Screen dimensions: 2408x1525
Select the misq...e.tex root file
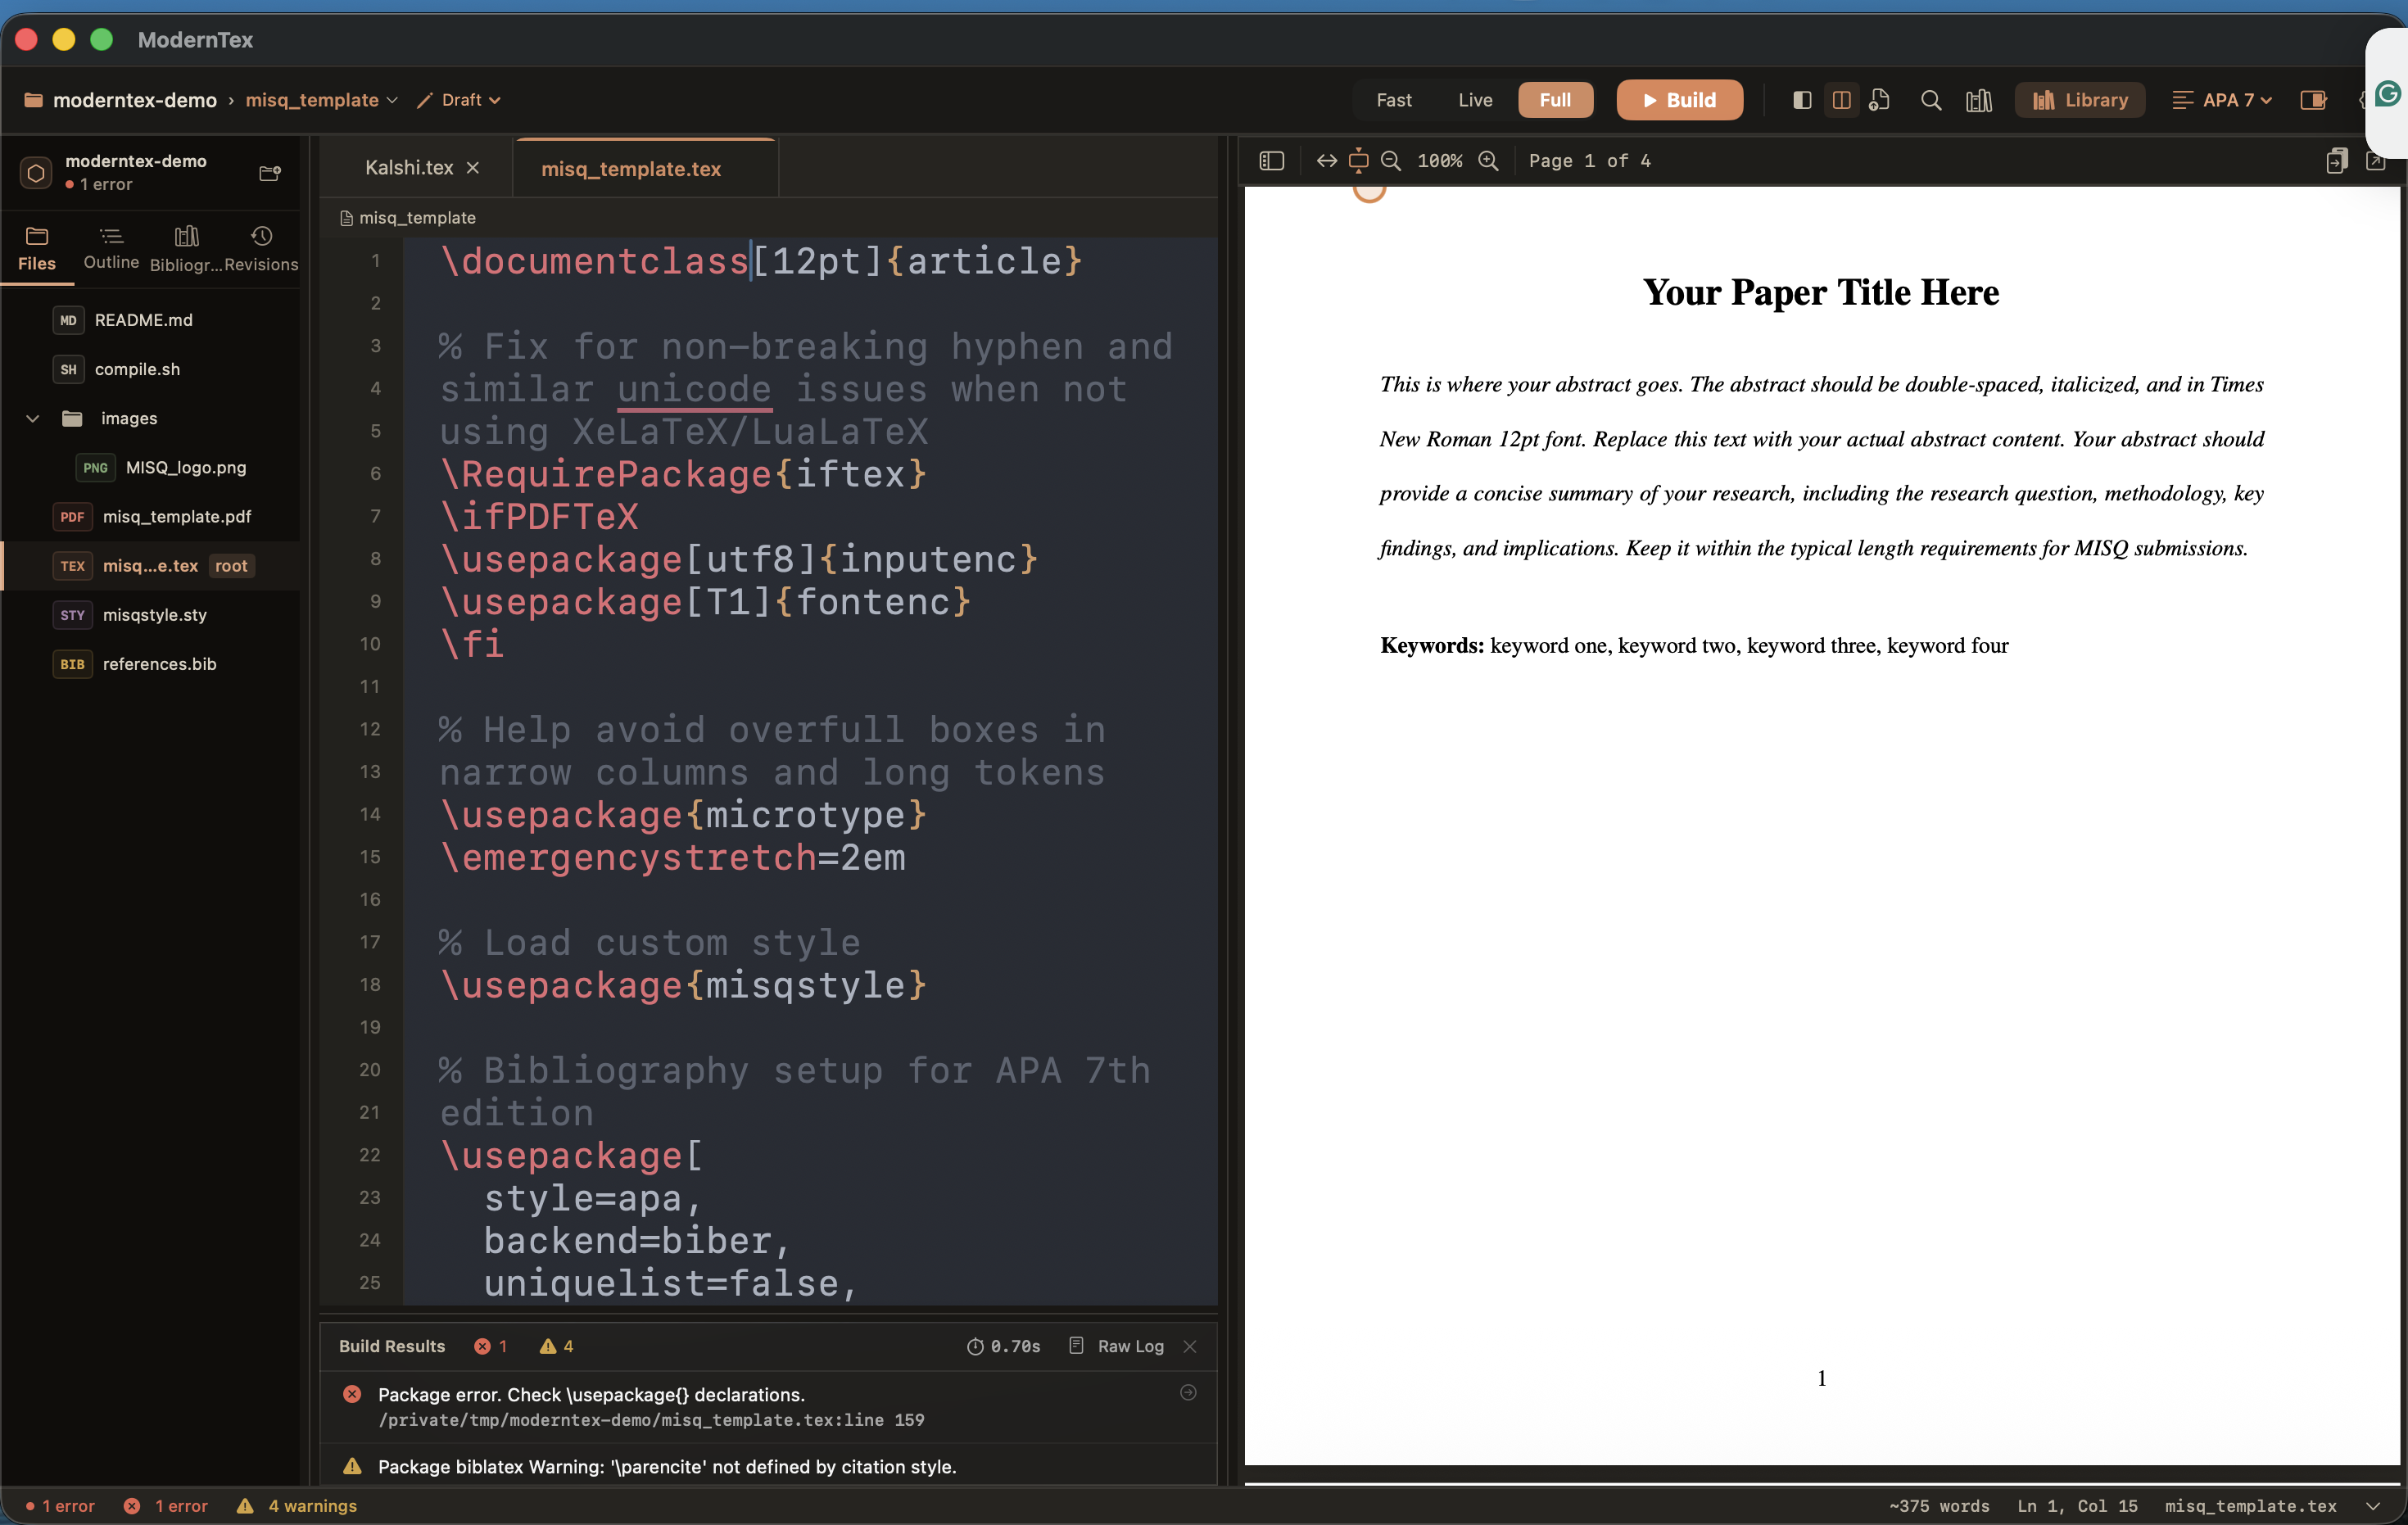click(x=150, y=565)
